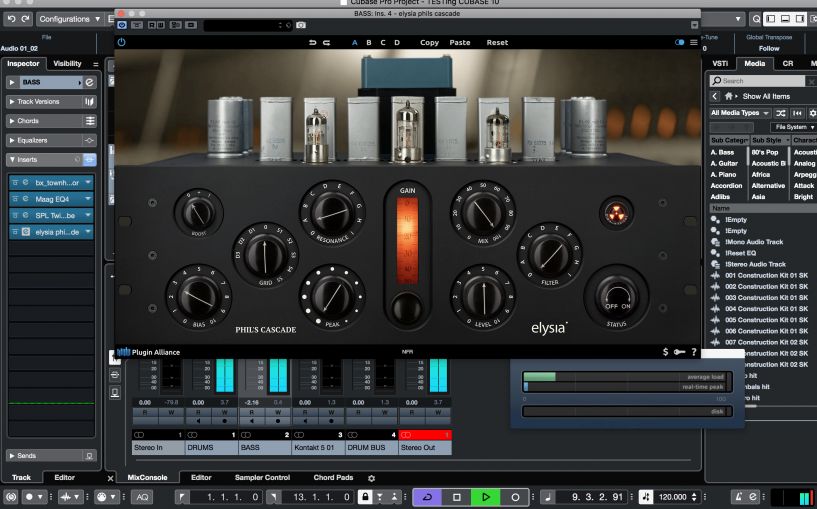
Task: Click the shuffle results icon
Action: pos(781,113)
